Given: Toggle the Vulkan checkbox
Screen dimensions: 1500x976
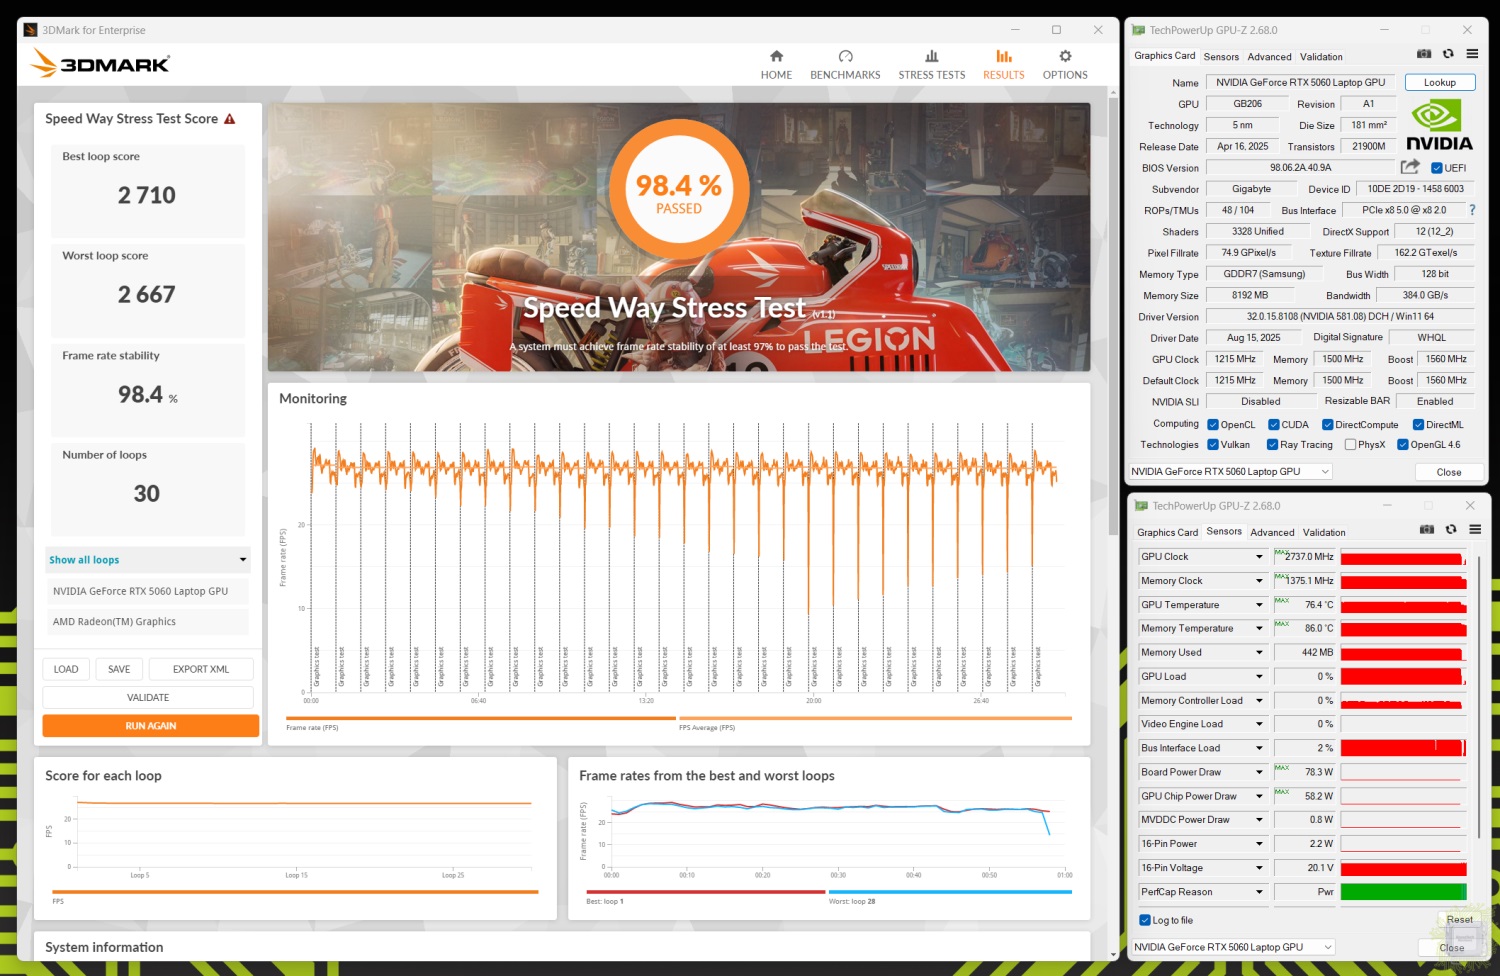Looking at the screenshot, I should pos(1213,445).
